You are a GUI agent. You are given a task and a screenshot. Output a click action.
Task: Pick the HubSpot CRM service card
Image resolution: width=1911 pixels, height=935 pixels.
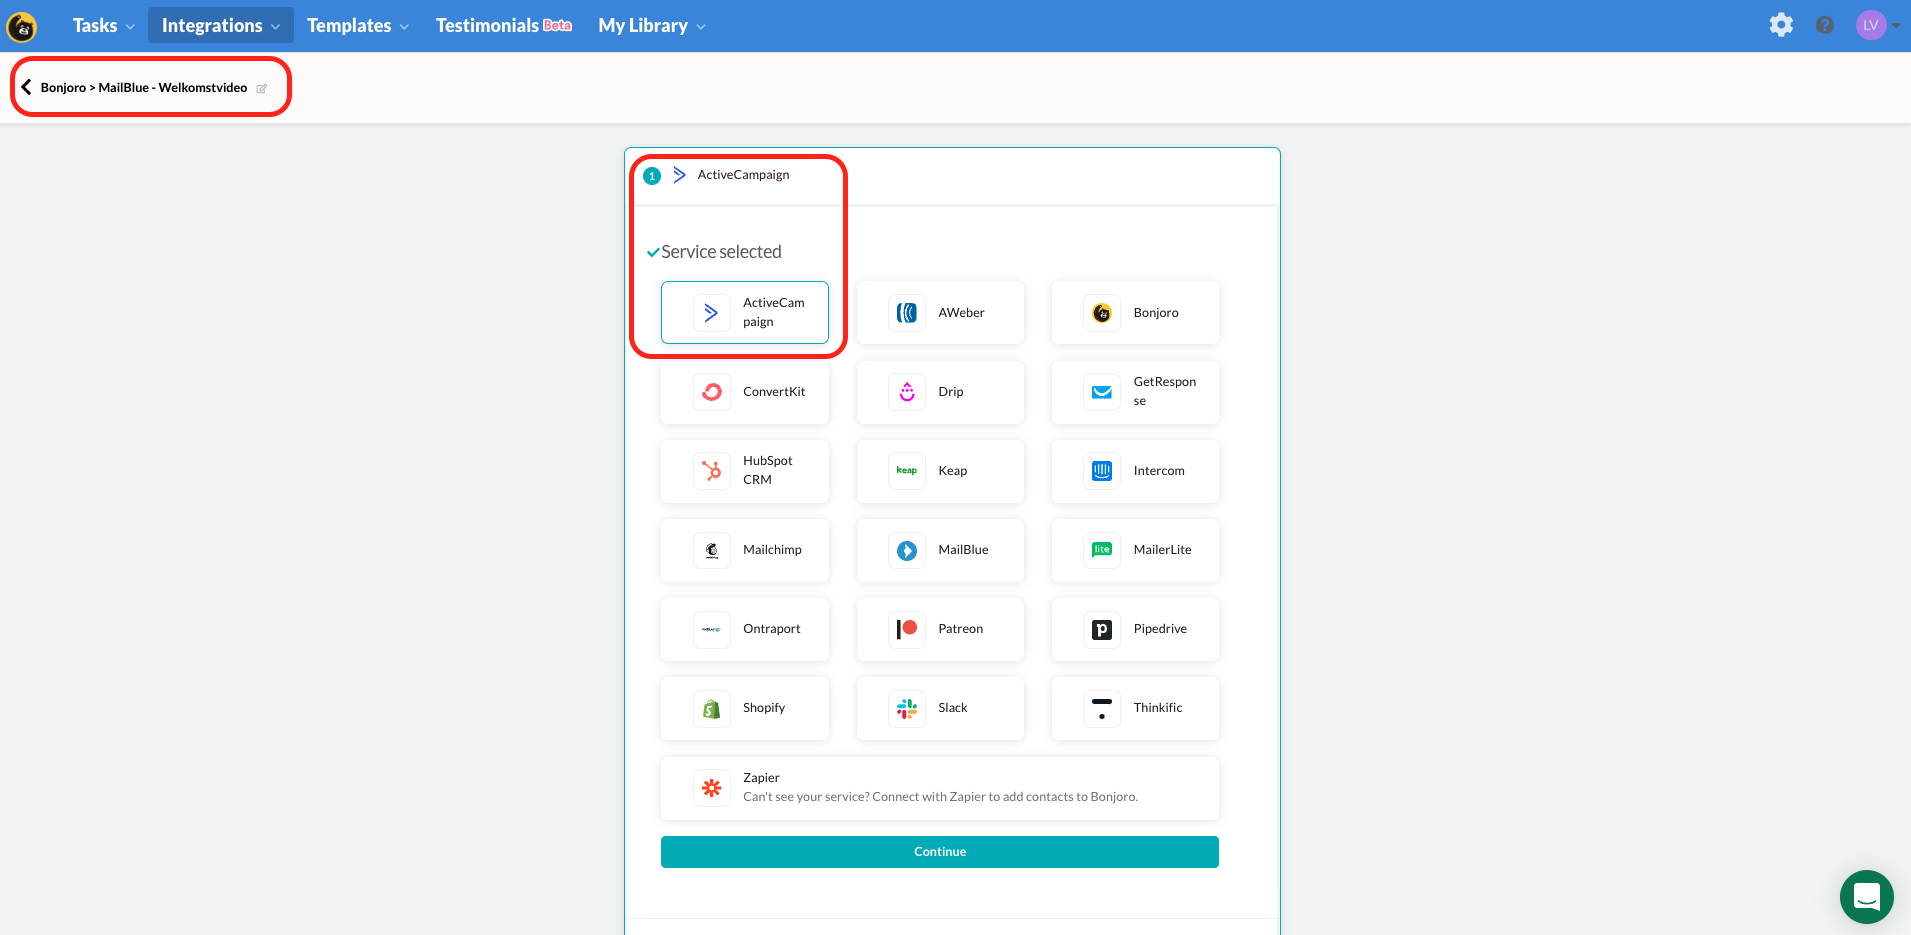[745, 470]
